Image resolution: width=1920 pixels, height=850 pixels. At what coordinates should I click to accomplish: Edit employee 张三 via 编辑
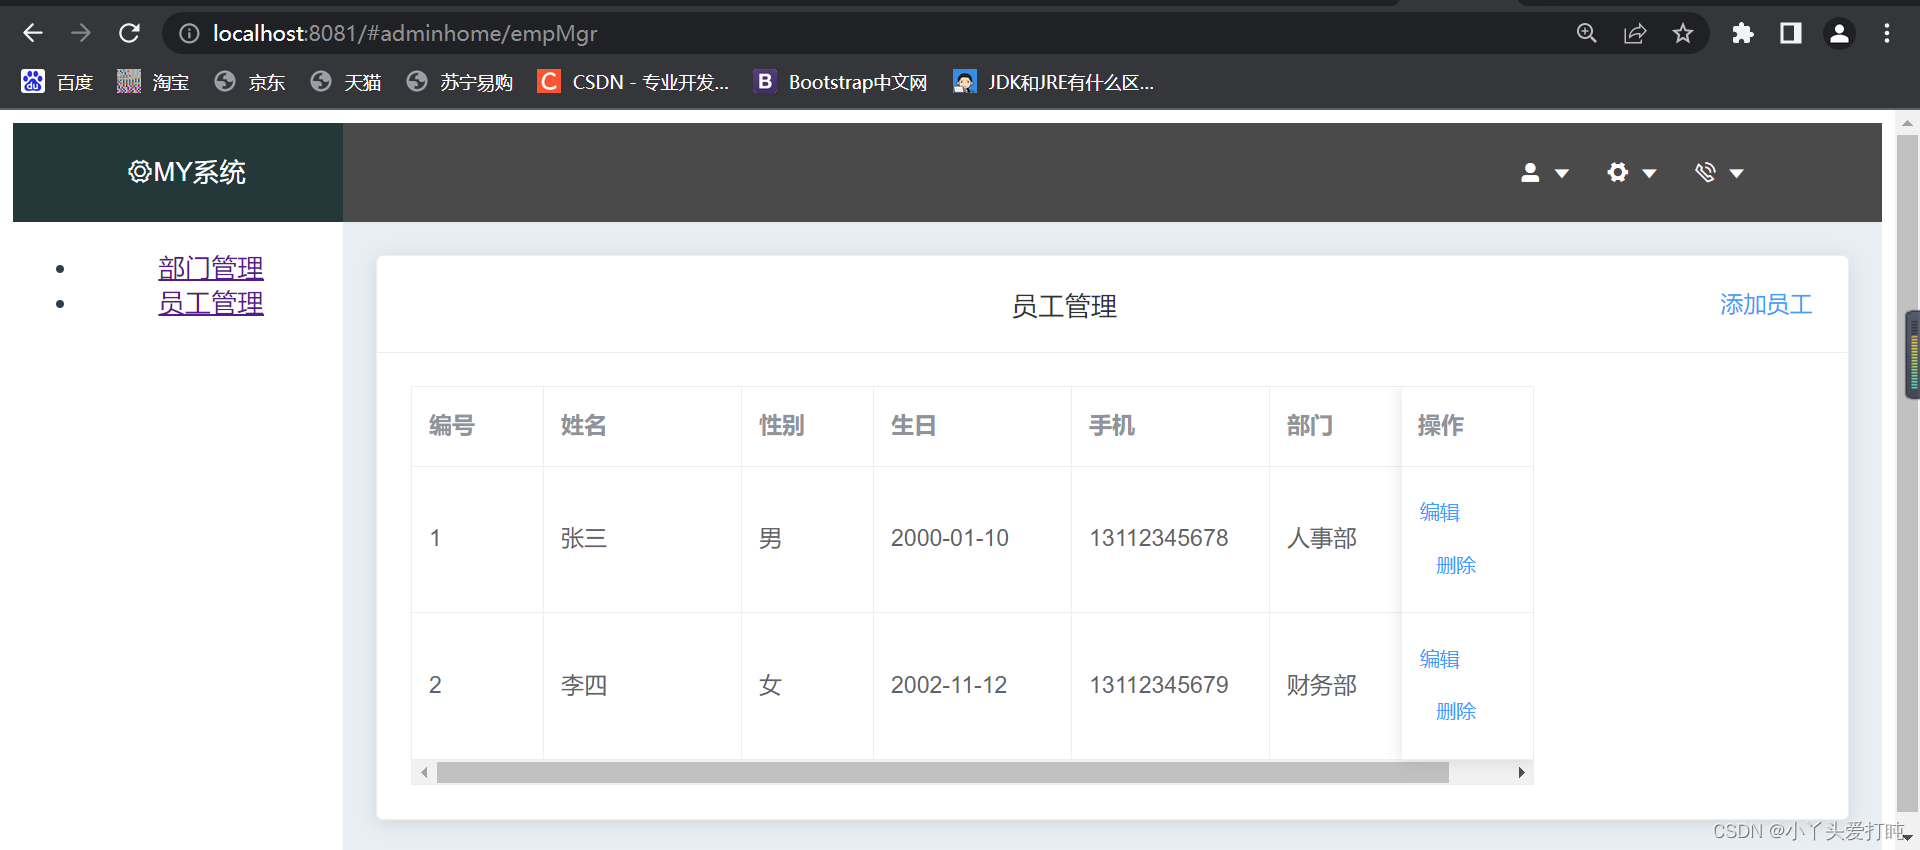(x=1440, y=512)
